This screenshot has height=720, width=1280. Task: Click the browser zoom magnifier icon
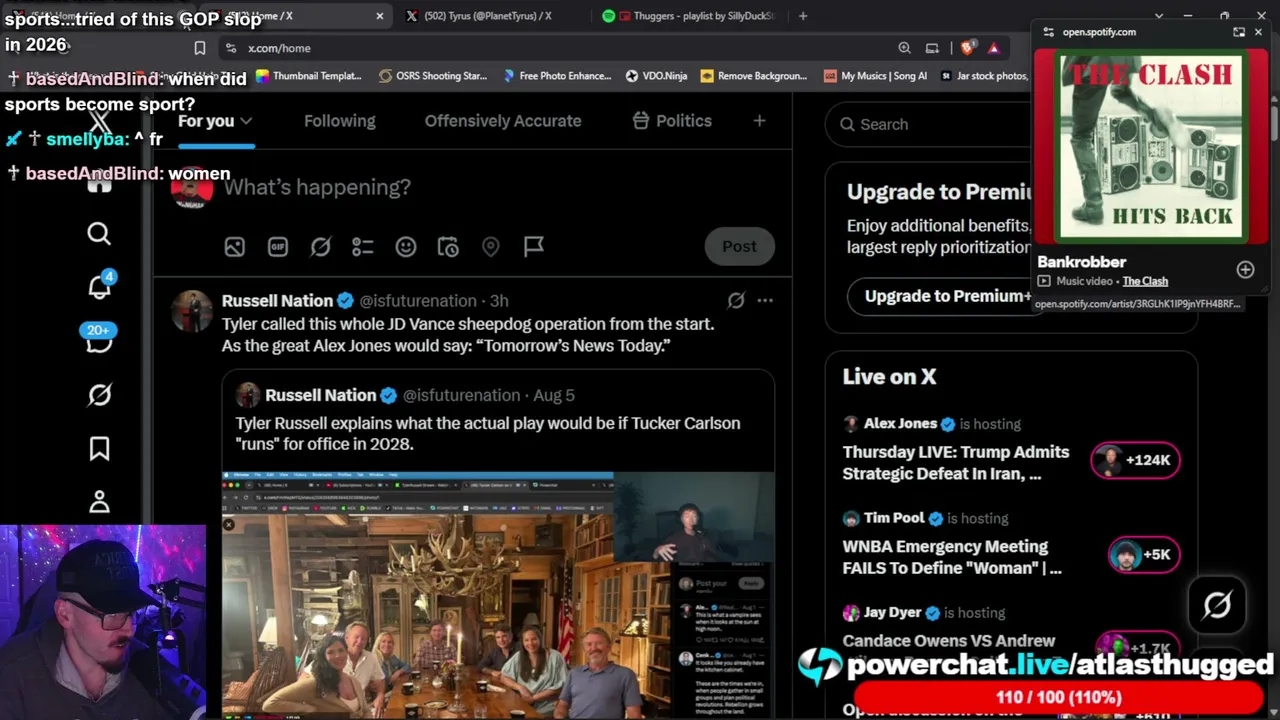coord(904,48)
